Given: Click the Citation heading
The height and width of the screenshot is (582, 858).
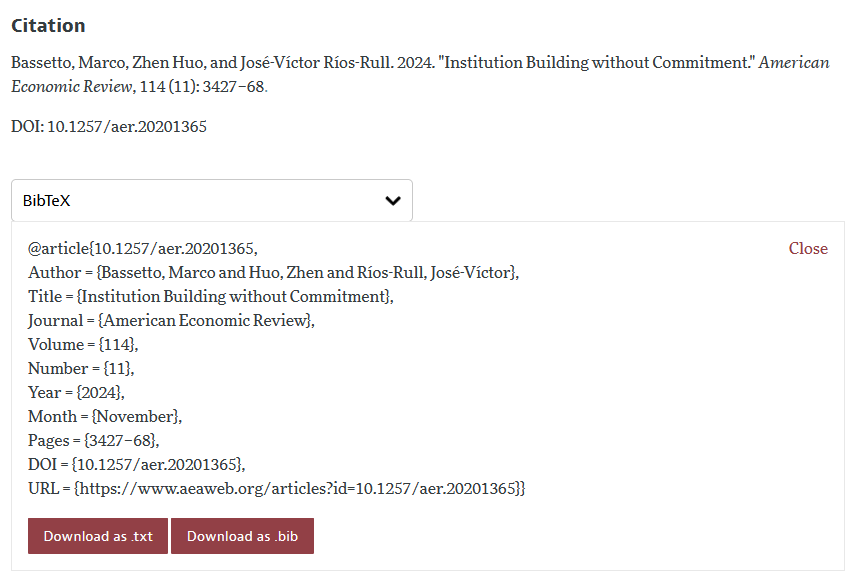Looking at the screenshot, I should click(48, 26).
